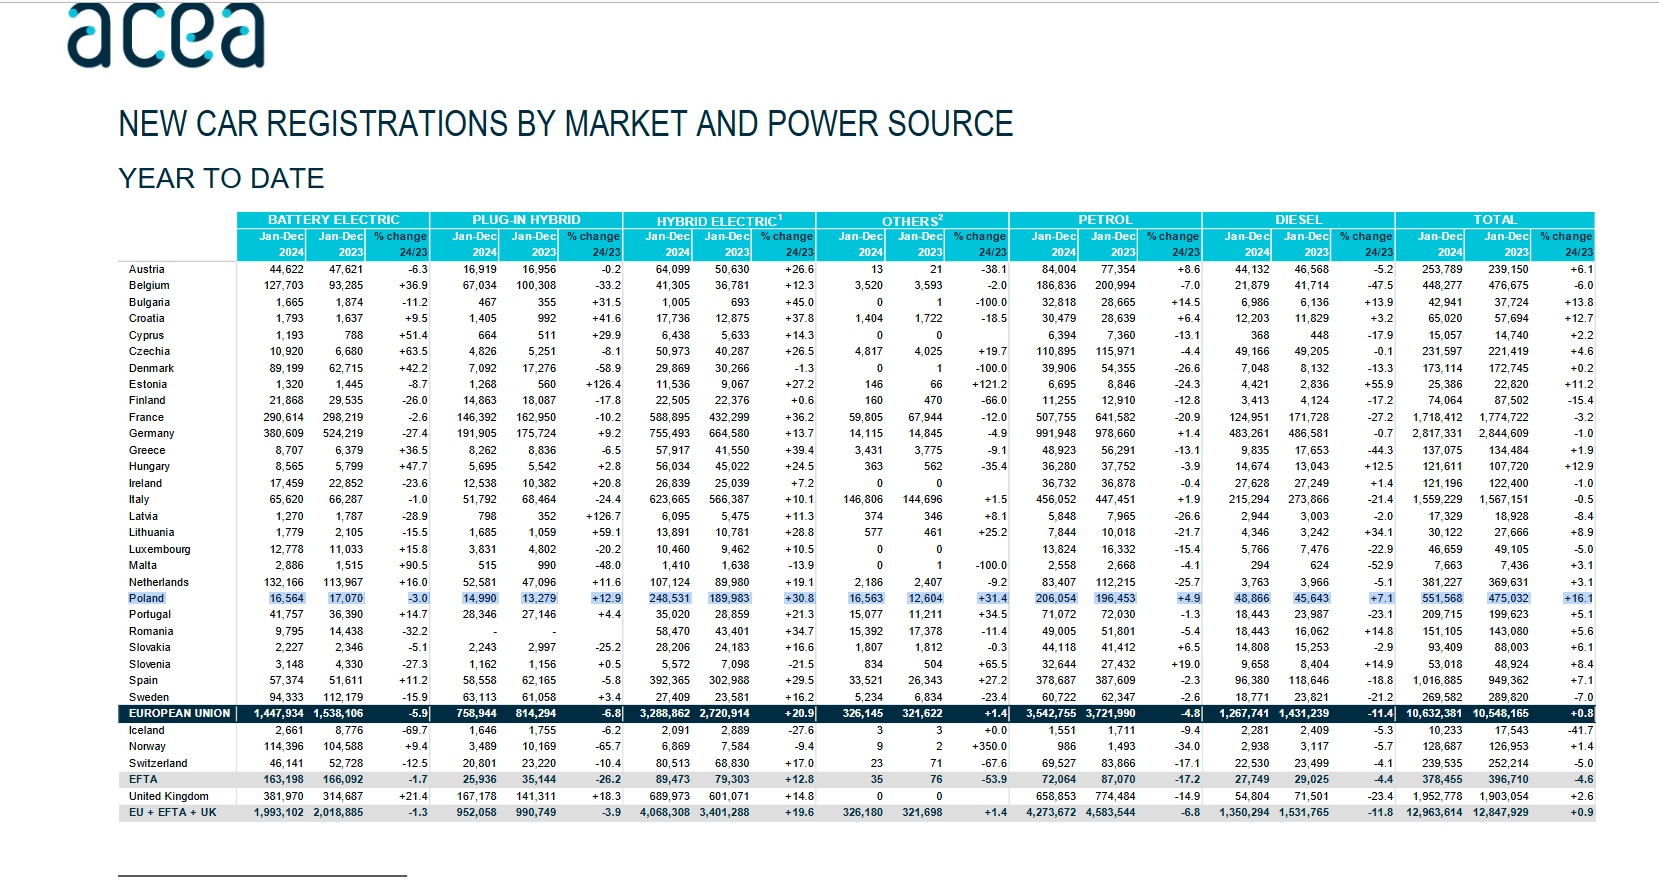Select the Bulgaria row label
Image resolution: width=1659 pixels, height=894 pixels.
149,302
